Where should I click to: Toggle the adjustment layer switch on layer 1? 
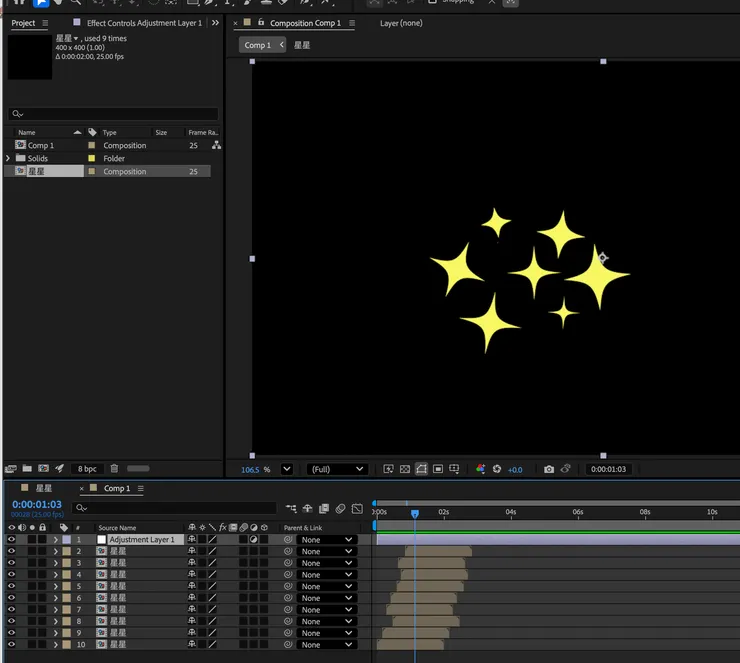click(254, 540)
